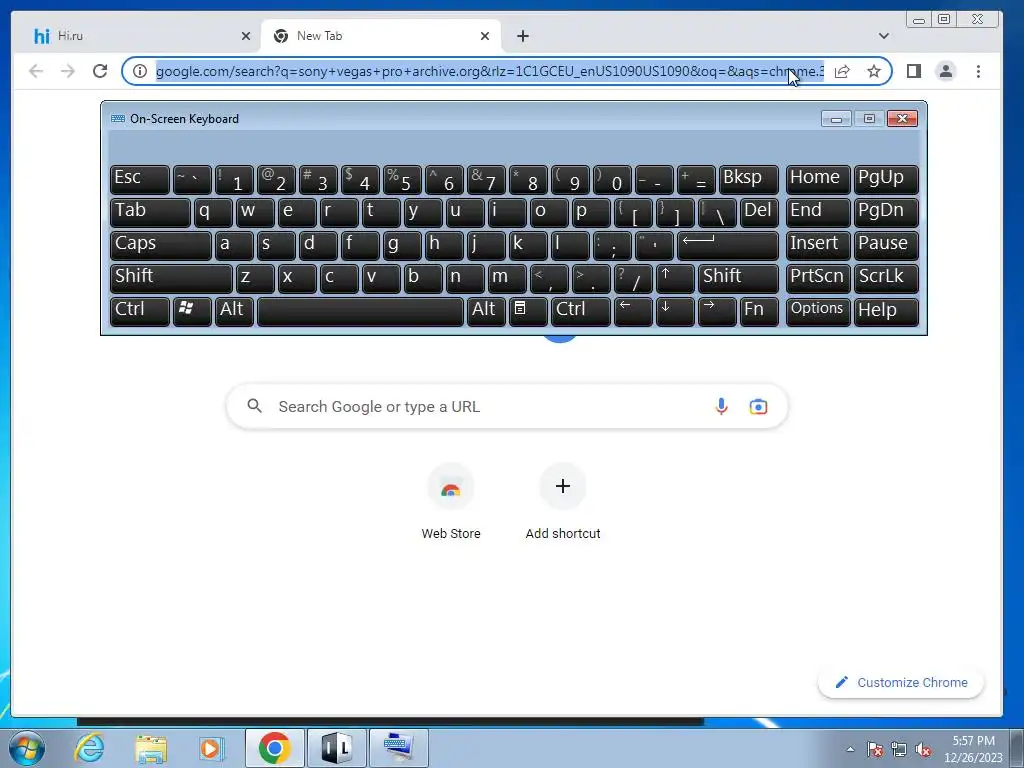Image resolution: width=1024 pixels, height=768 pixels.
Task: Click the PgDn key
Action: coord(886,212)
